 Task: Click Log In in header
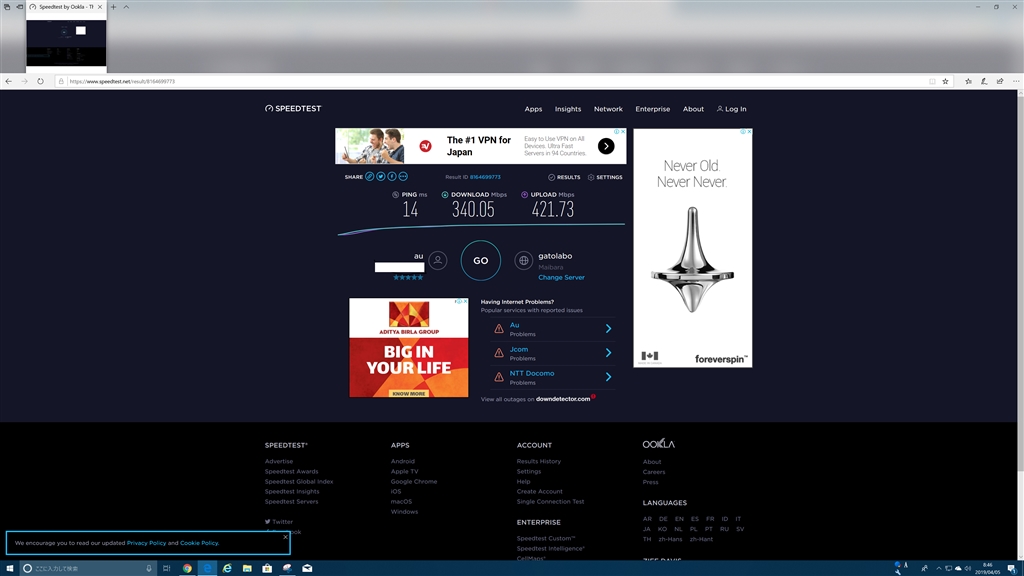click(x=731, y=109)
